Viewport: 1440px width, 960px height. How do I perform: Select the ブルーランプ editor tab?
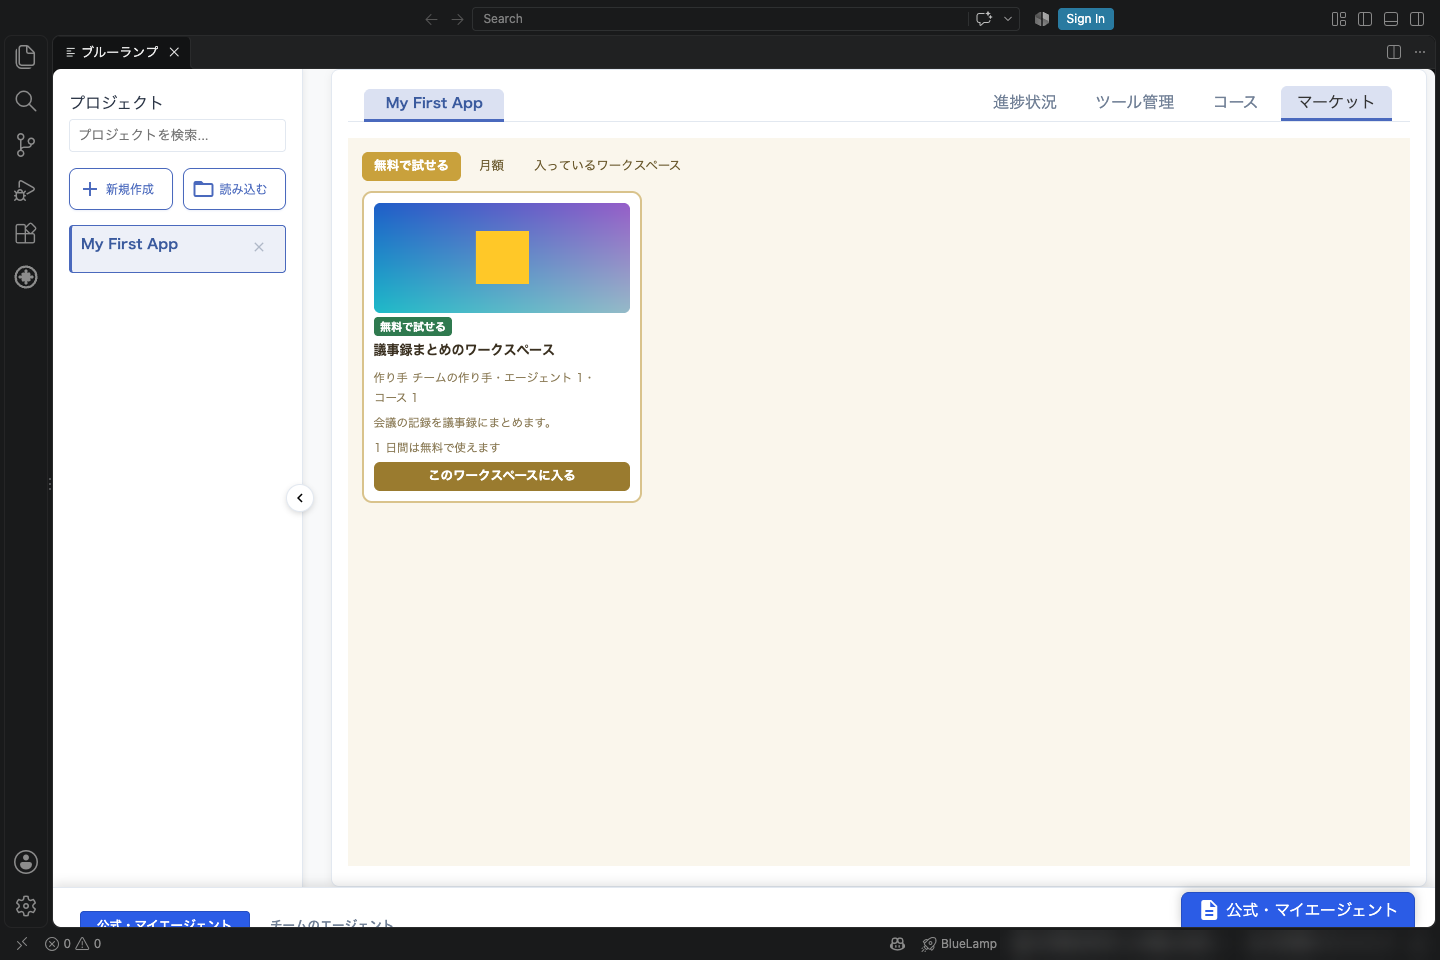coord(121,52)
